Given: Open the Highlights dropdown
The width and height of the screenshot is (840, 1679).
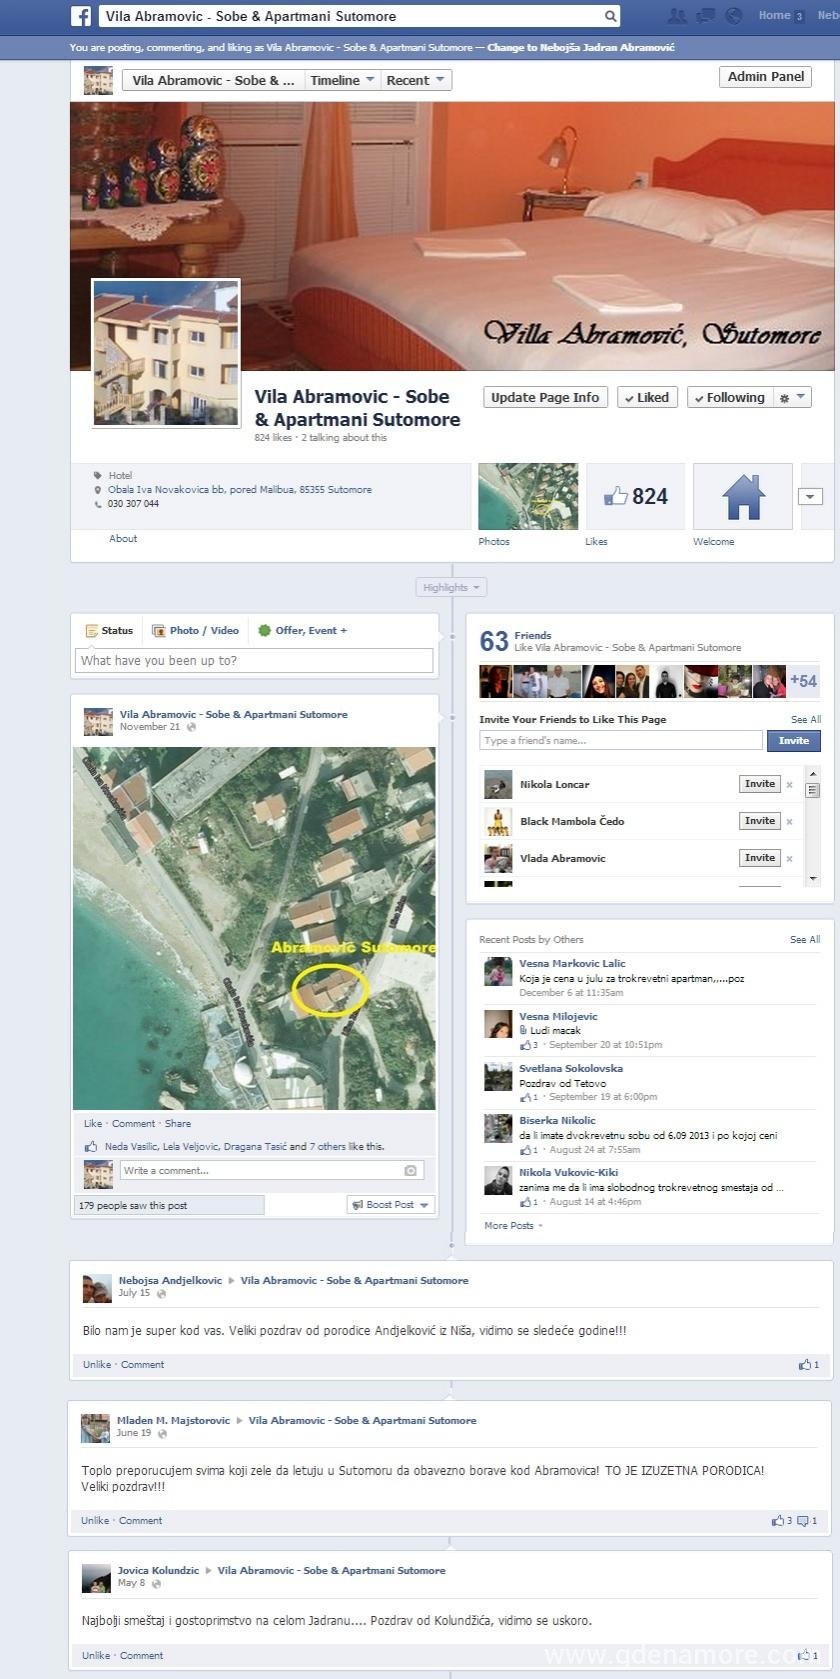Looking at the screenshot, I should pos(451,588).
